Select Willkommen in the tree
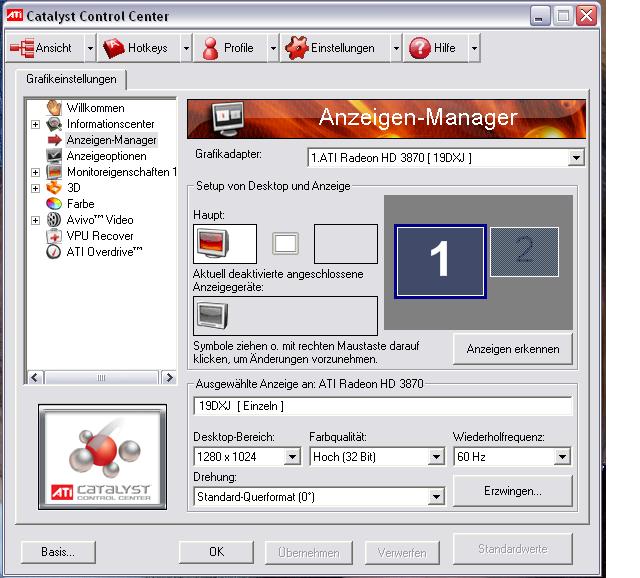640x578 pixels. pyautogui.click(x=96, y=108)
